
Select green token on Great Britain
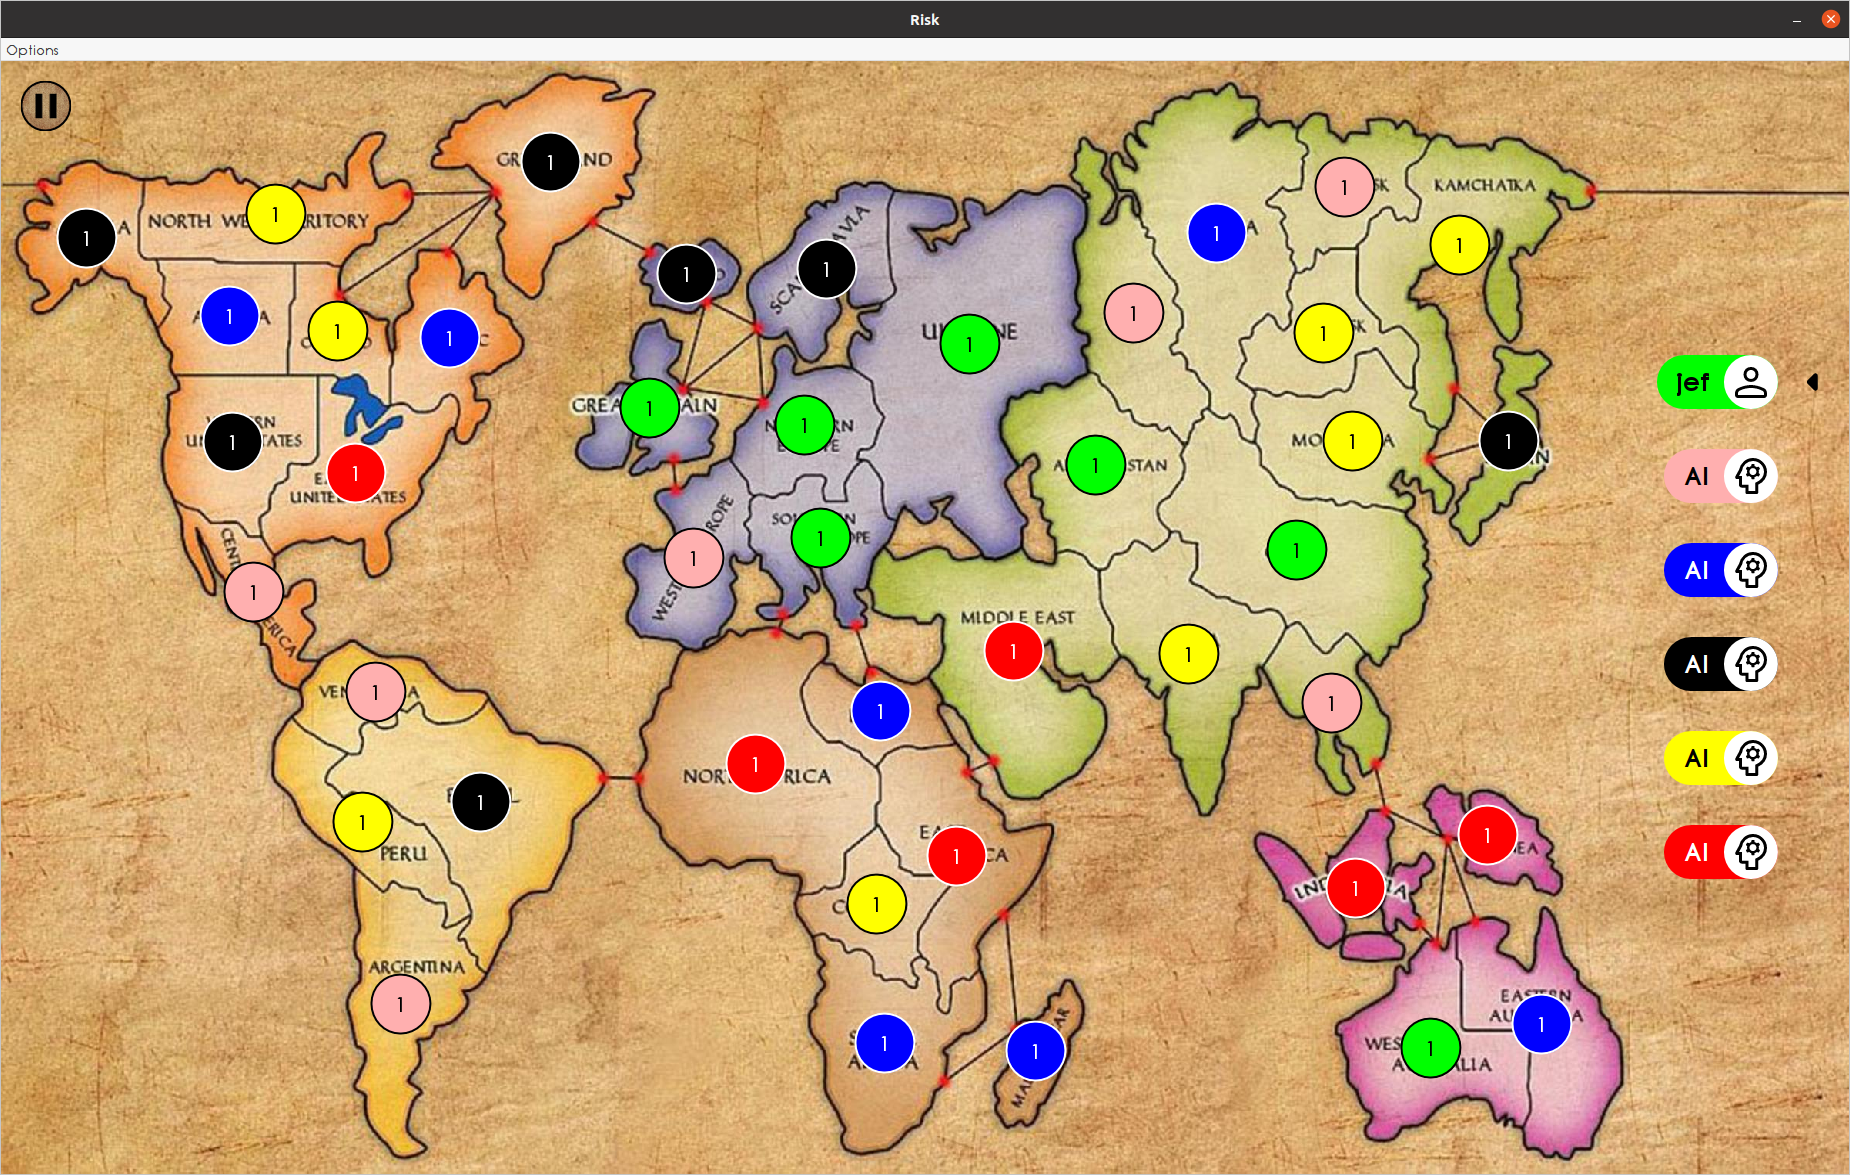point(649,408)
